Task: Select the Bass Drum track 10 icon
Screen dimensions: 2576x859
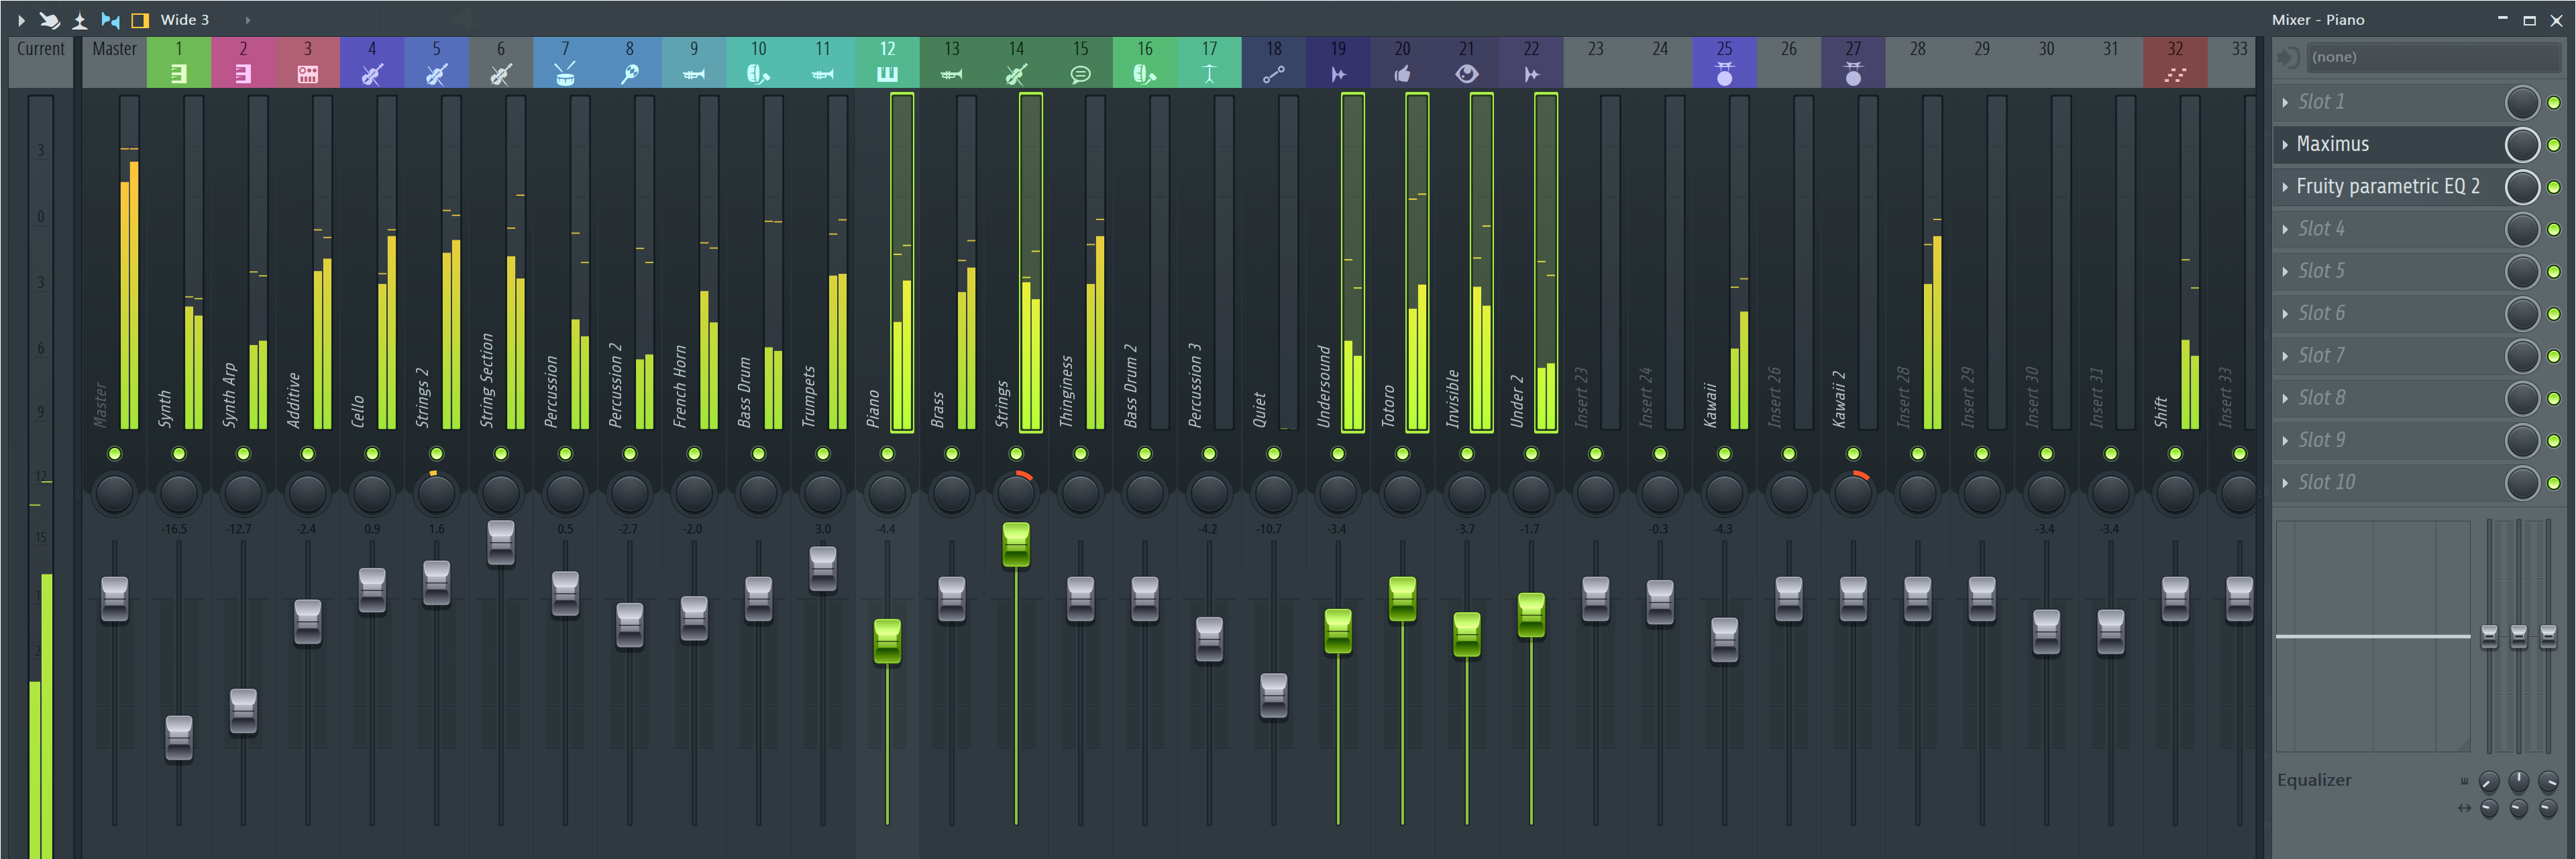Action: click(758, 74)
